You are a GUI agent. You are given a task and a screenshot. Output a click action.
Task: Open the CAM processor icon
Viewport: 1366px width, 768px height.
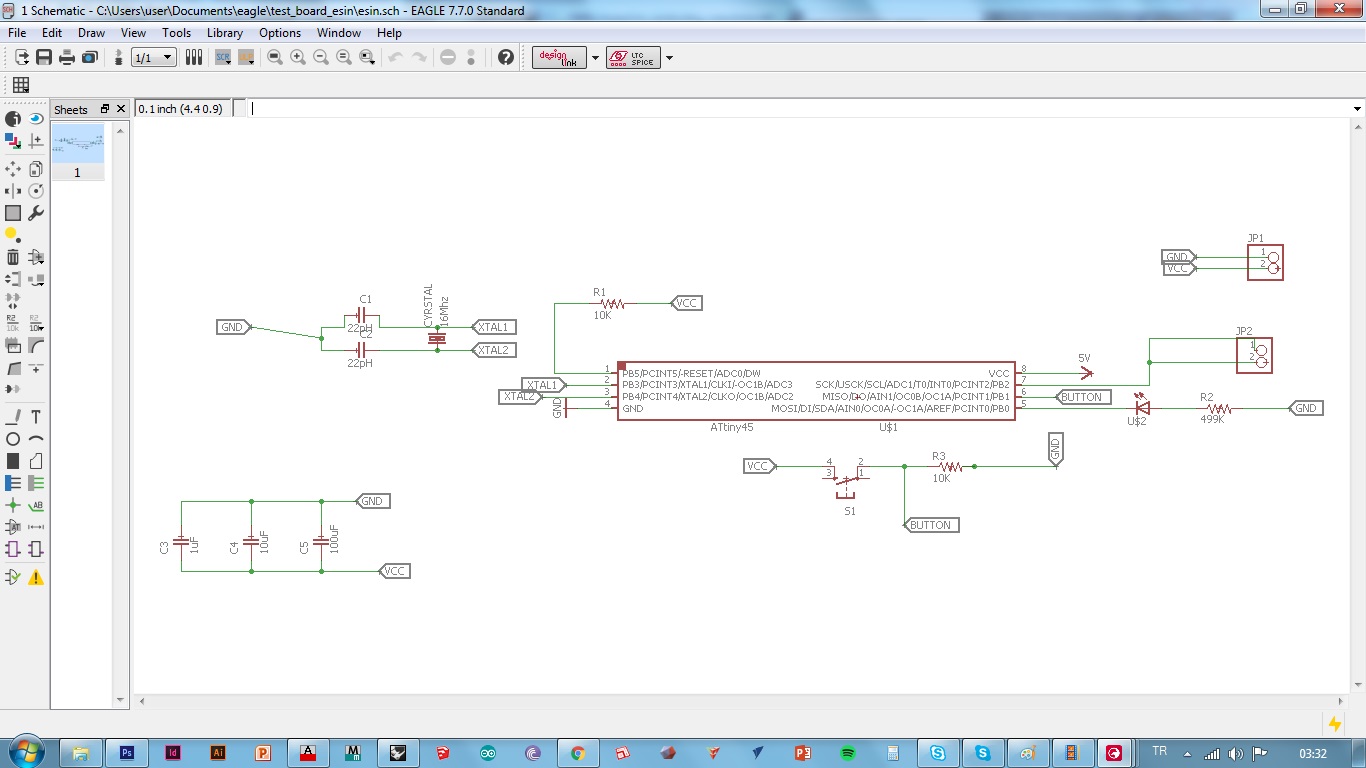(89, 57)
